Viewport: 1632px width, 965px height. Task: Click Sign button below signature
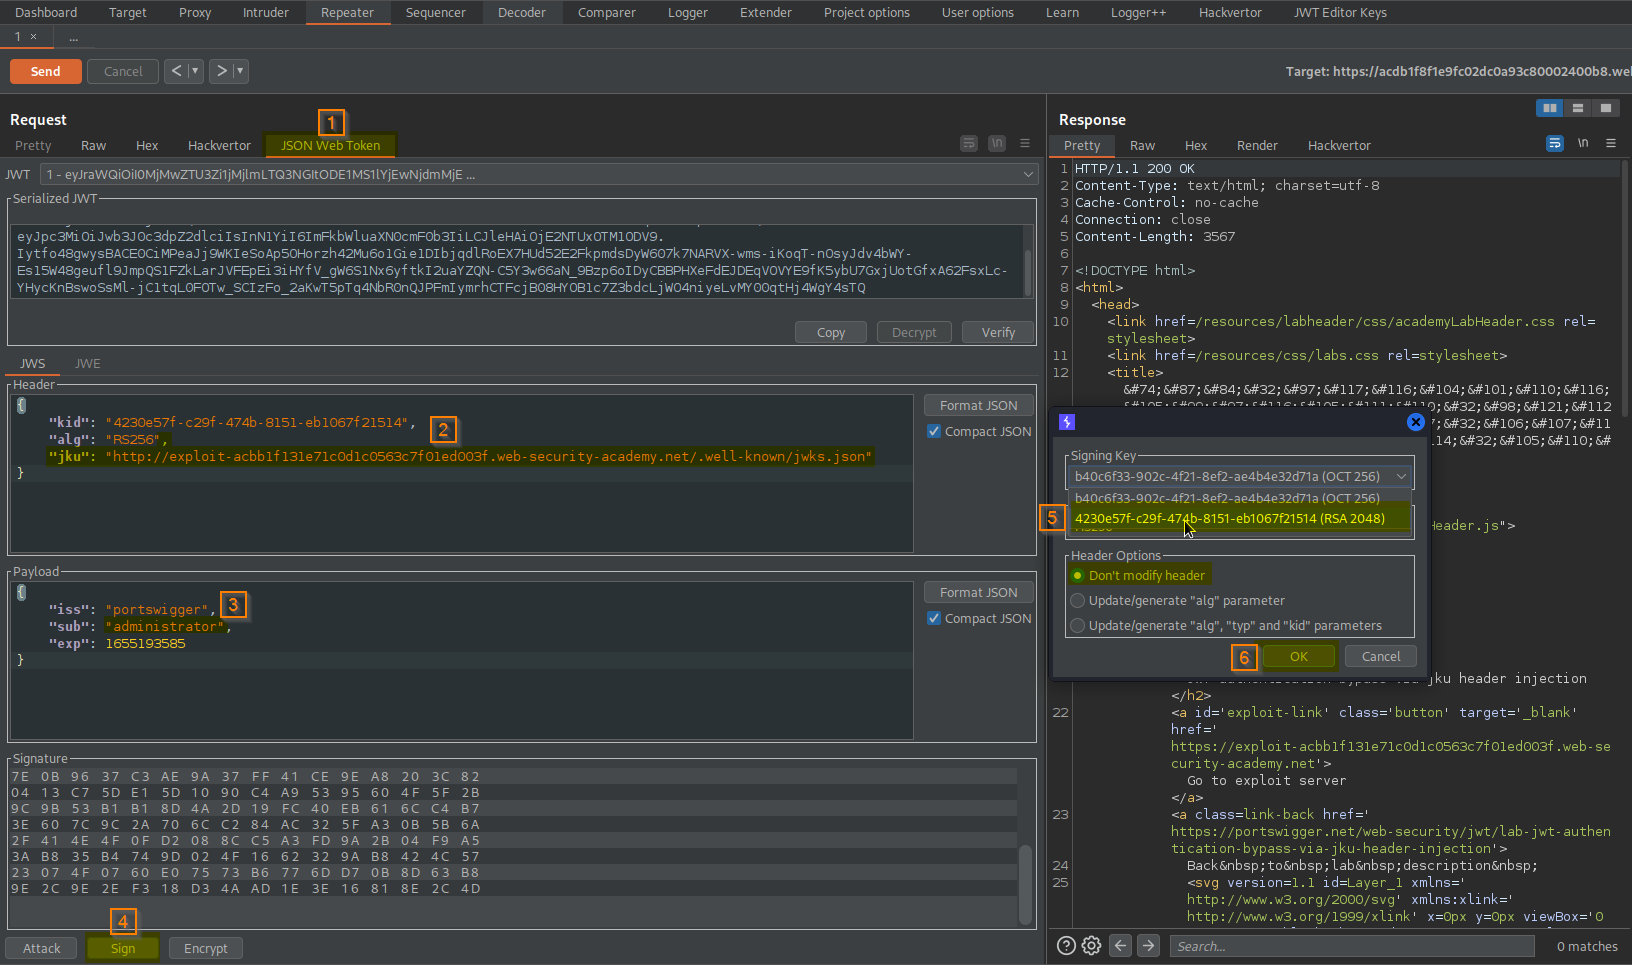[123, 948]
